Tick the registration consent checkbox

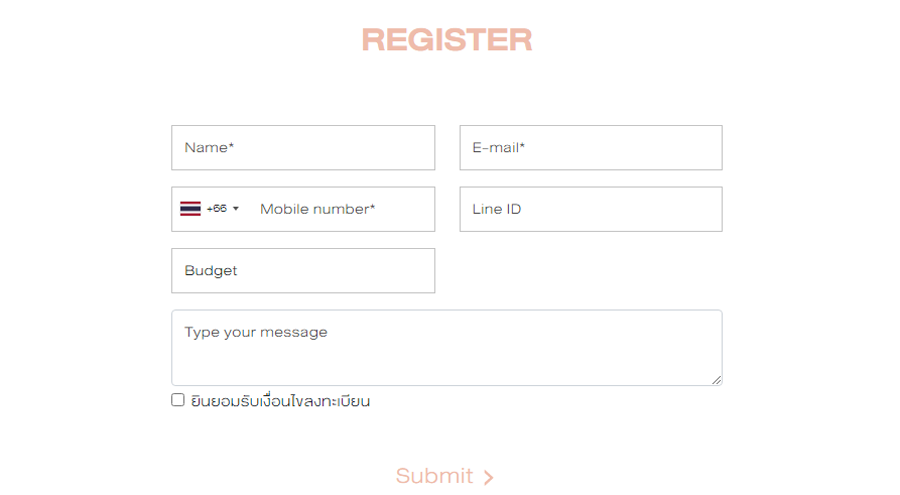178,400
